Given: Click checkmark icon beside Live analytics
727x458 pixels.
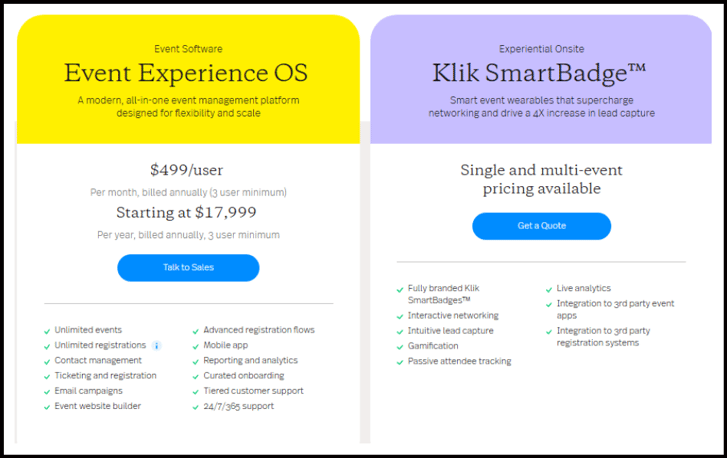Looking at the screenshot, I should (x=548, y=289).
